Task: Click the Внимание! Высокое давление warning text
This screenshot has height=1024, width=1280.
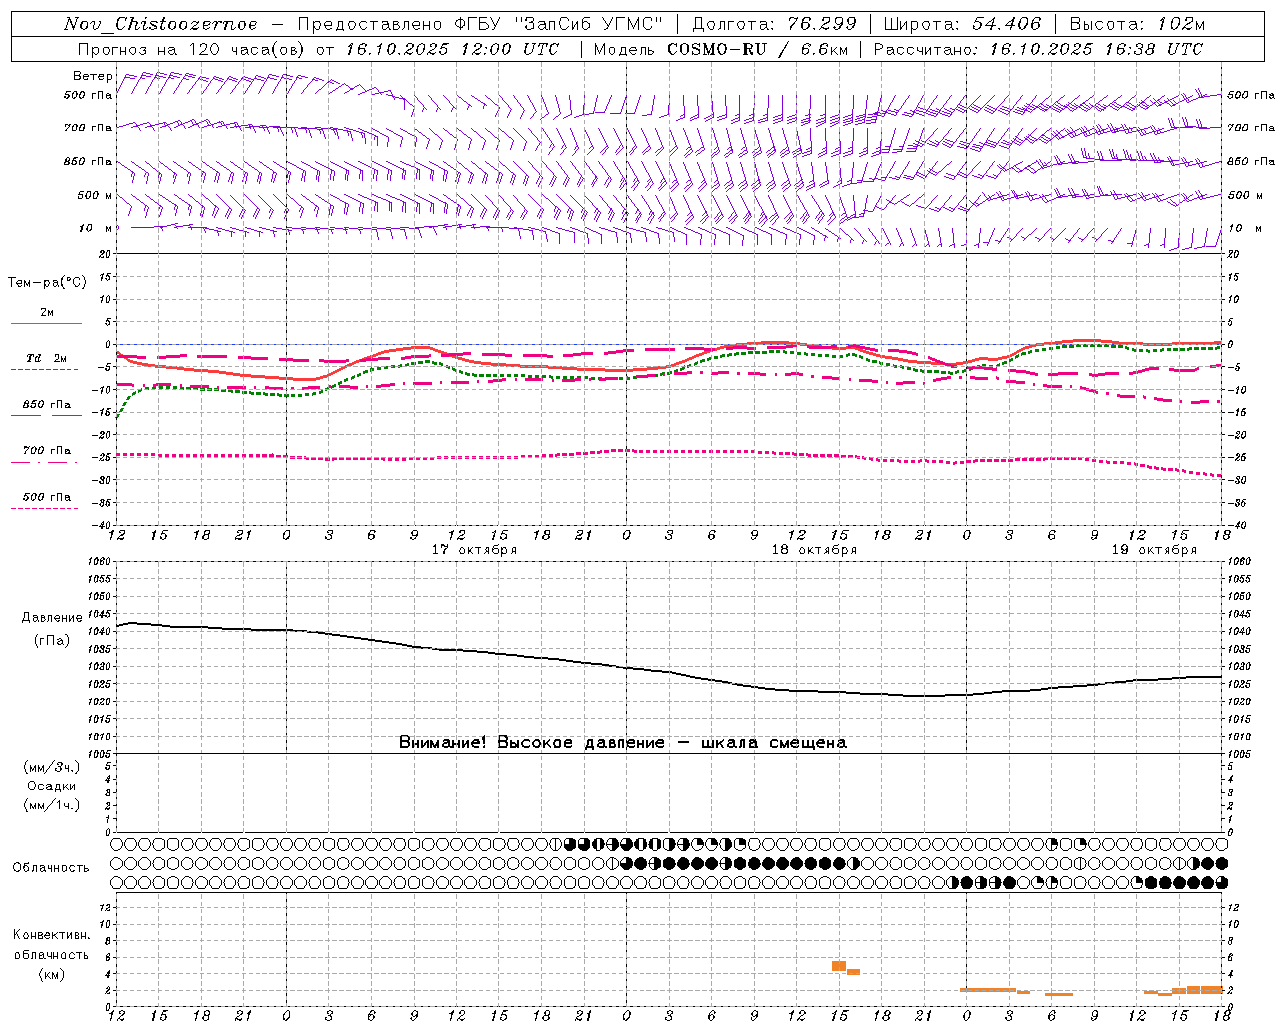Action: click(623, 742)
